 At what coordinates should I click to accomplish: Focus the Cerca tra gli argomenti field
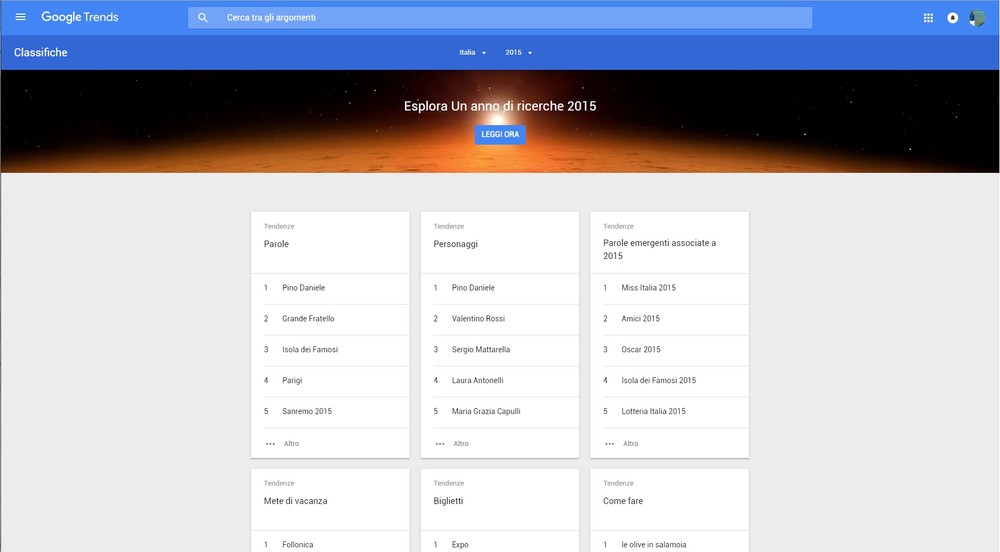[x=500, y=18]
